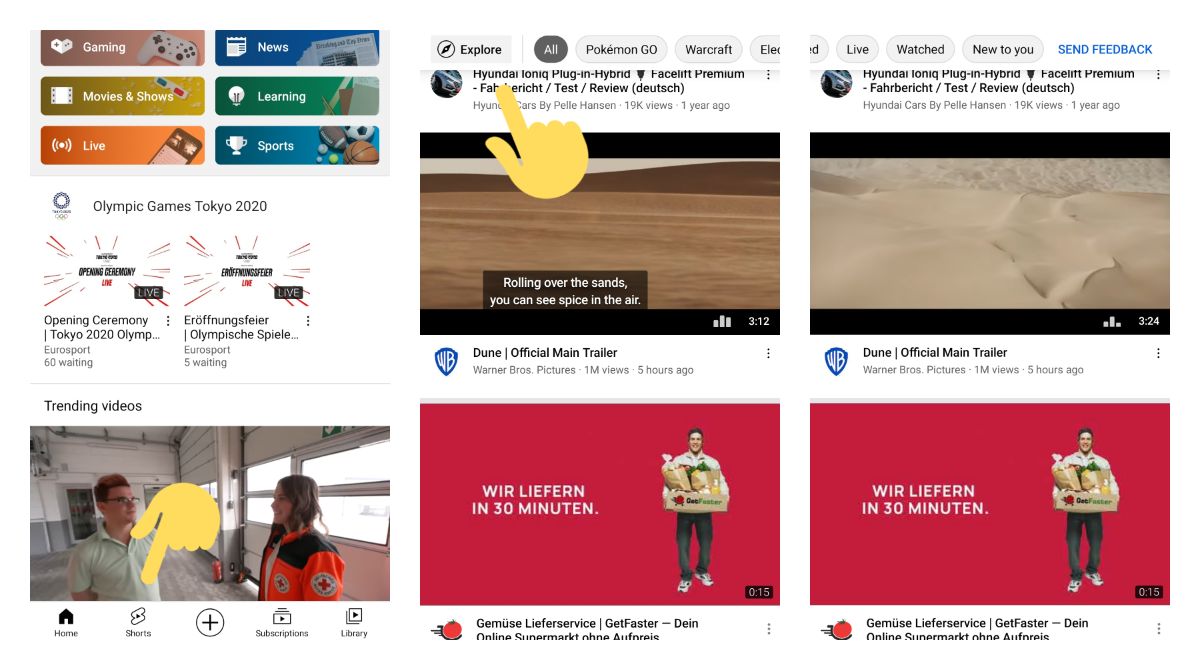Select the 'Opening Ceremony | Tokyo 2020' title
The height and width of the screenshot is (670, 1200).
pos(101,327)
